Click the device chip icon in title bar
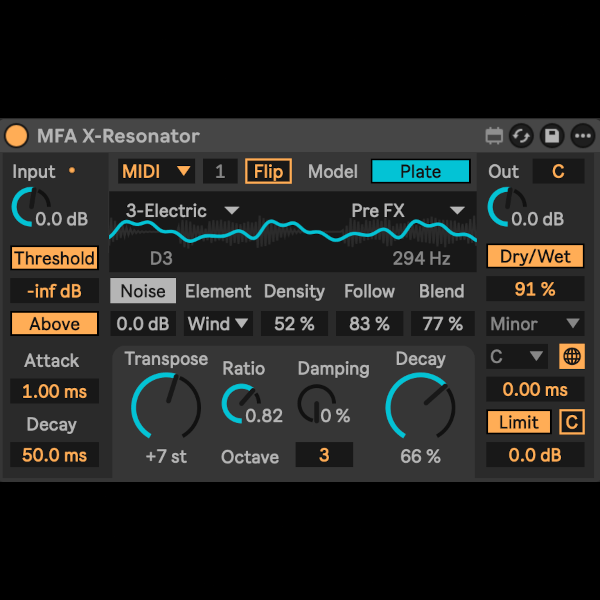 pos(494,136)
